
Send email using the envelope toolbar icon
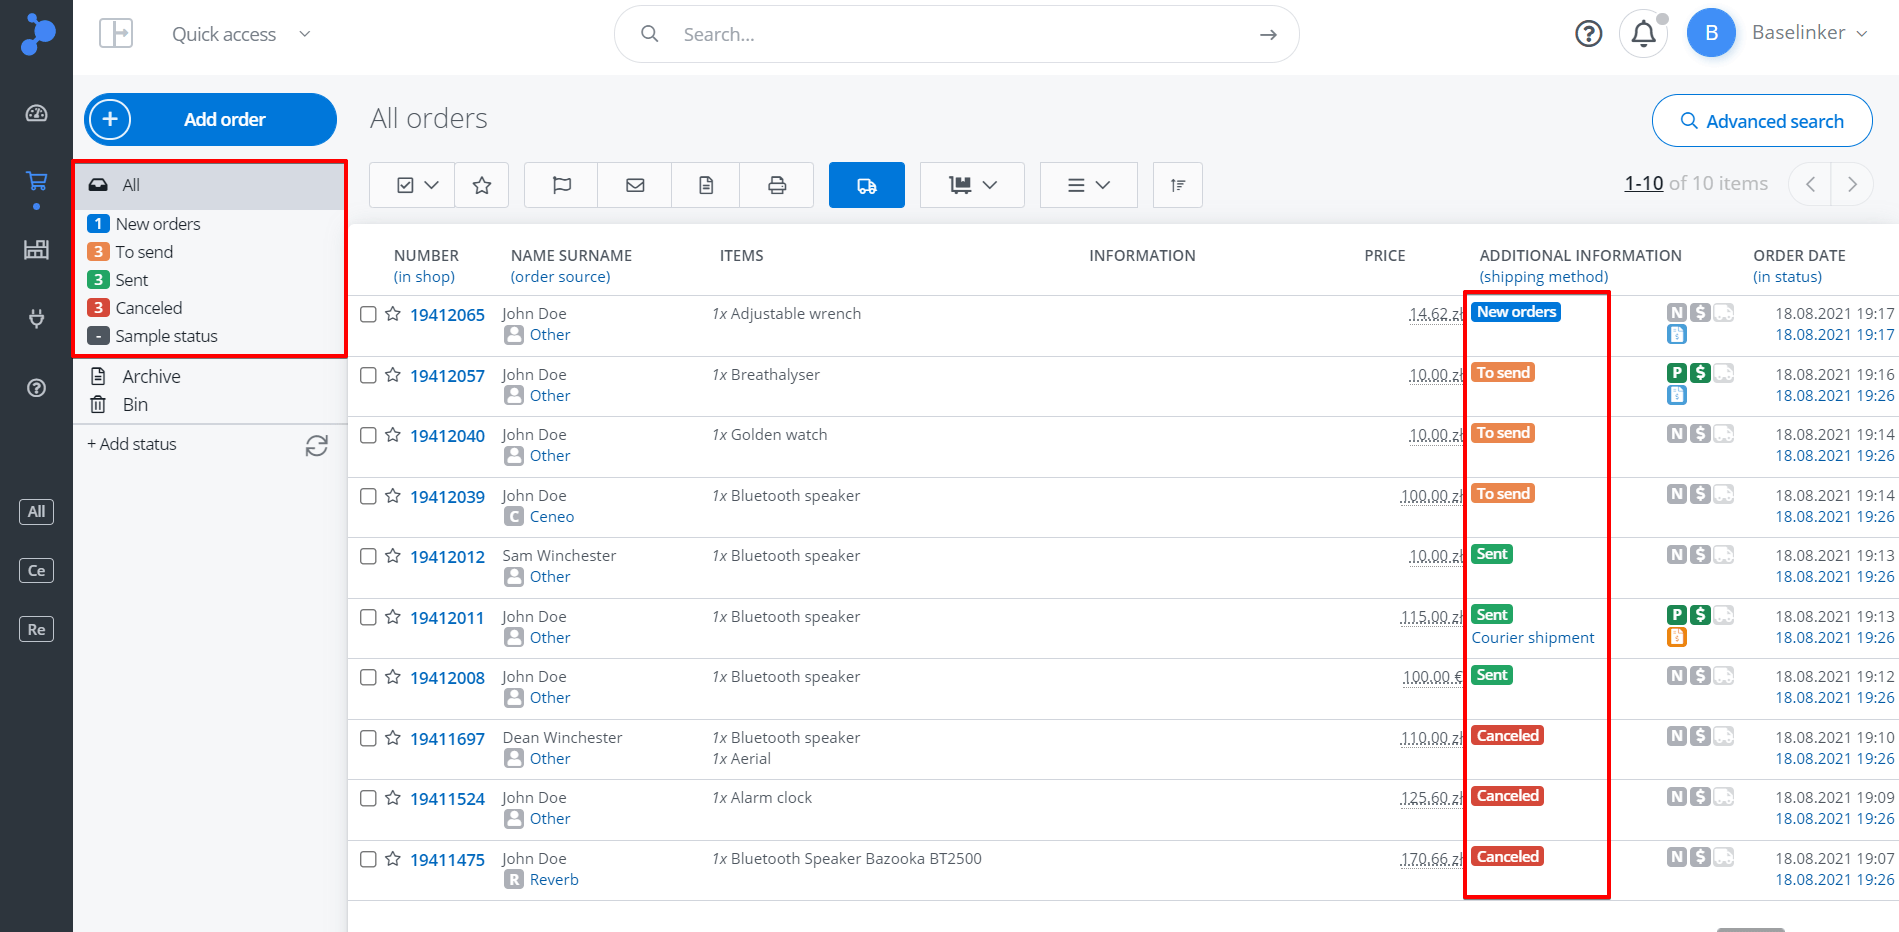click(x=633, y=184)
